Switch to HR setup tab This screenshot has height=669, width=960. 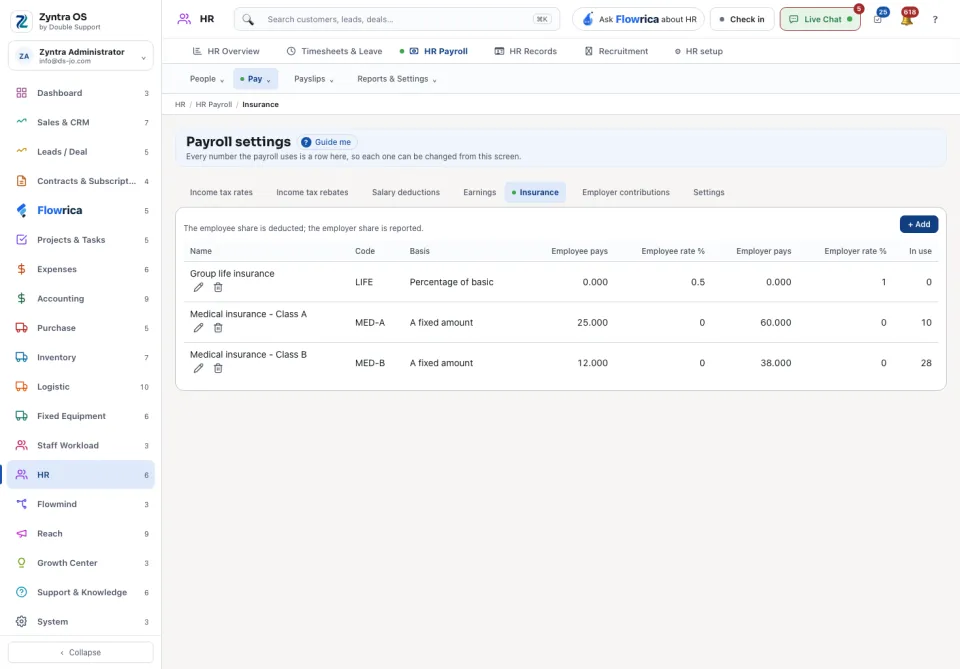point(699,51)
